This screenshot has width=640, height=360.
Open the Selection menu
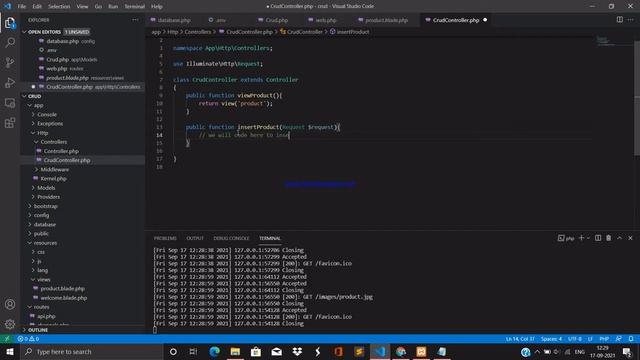pyautogui.click(x=59, y=7)
